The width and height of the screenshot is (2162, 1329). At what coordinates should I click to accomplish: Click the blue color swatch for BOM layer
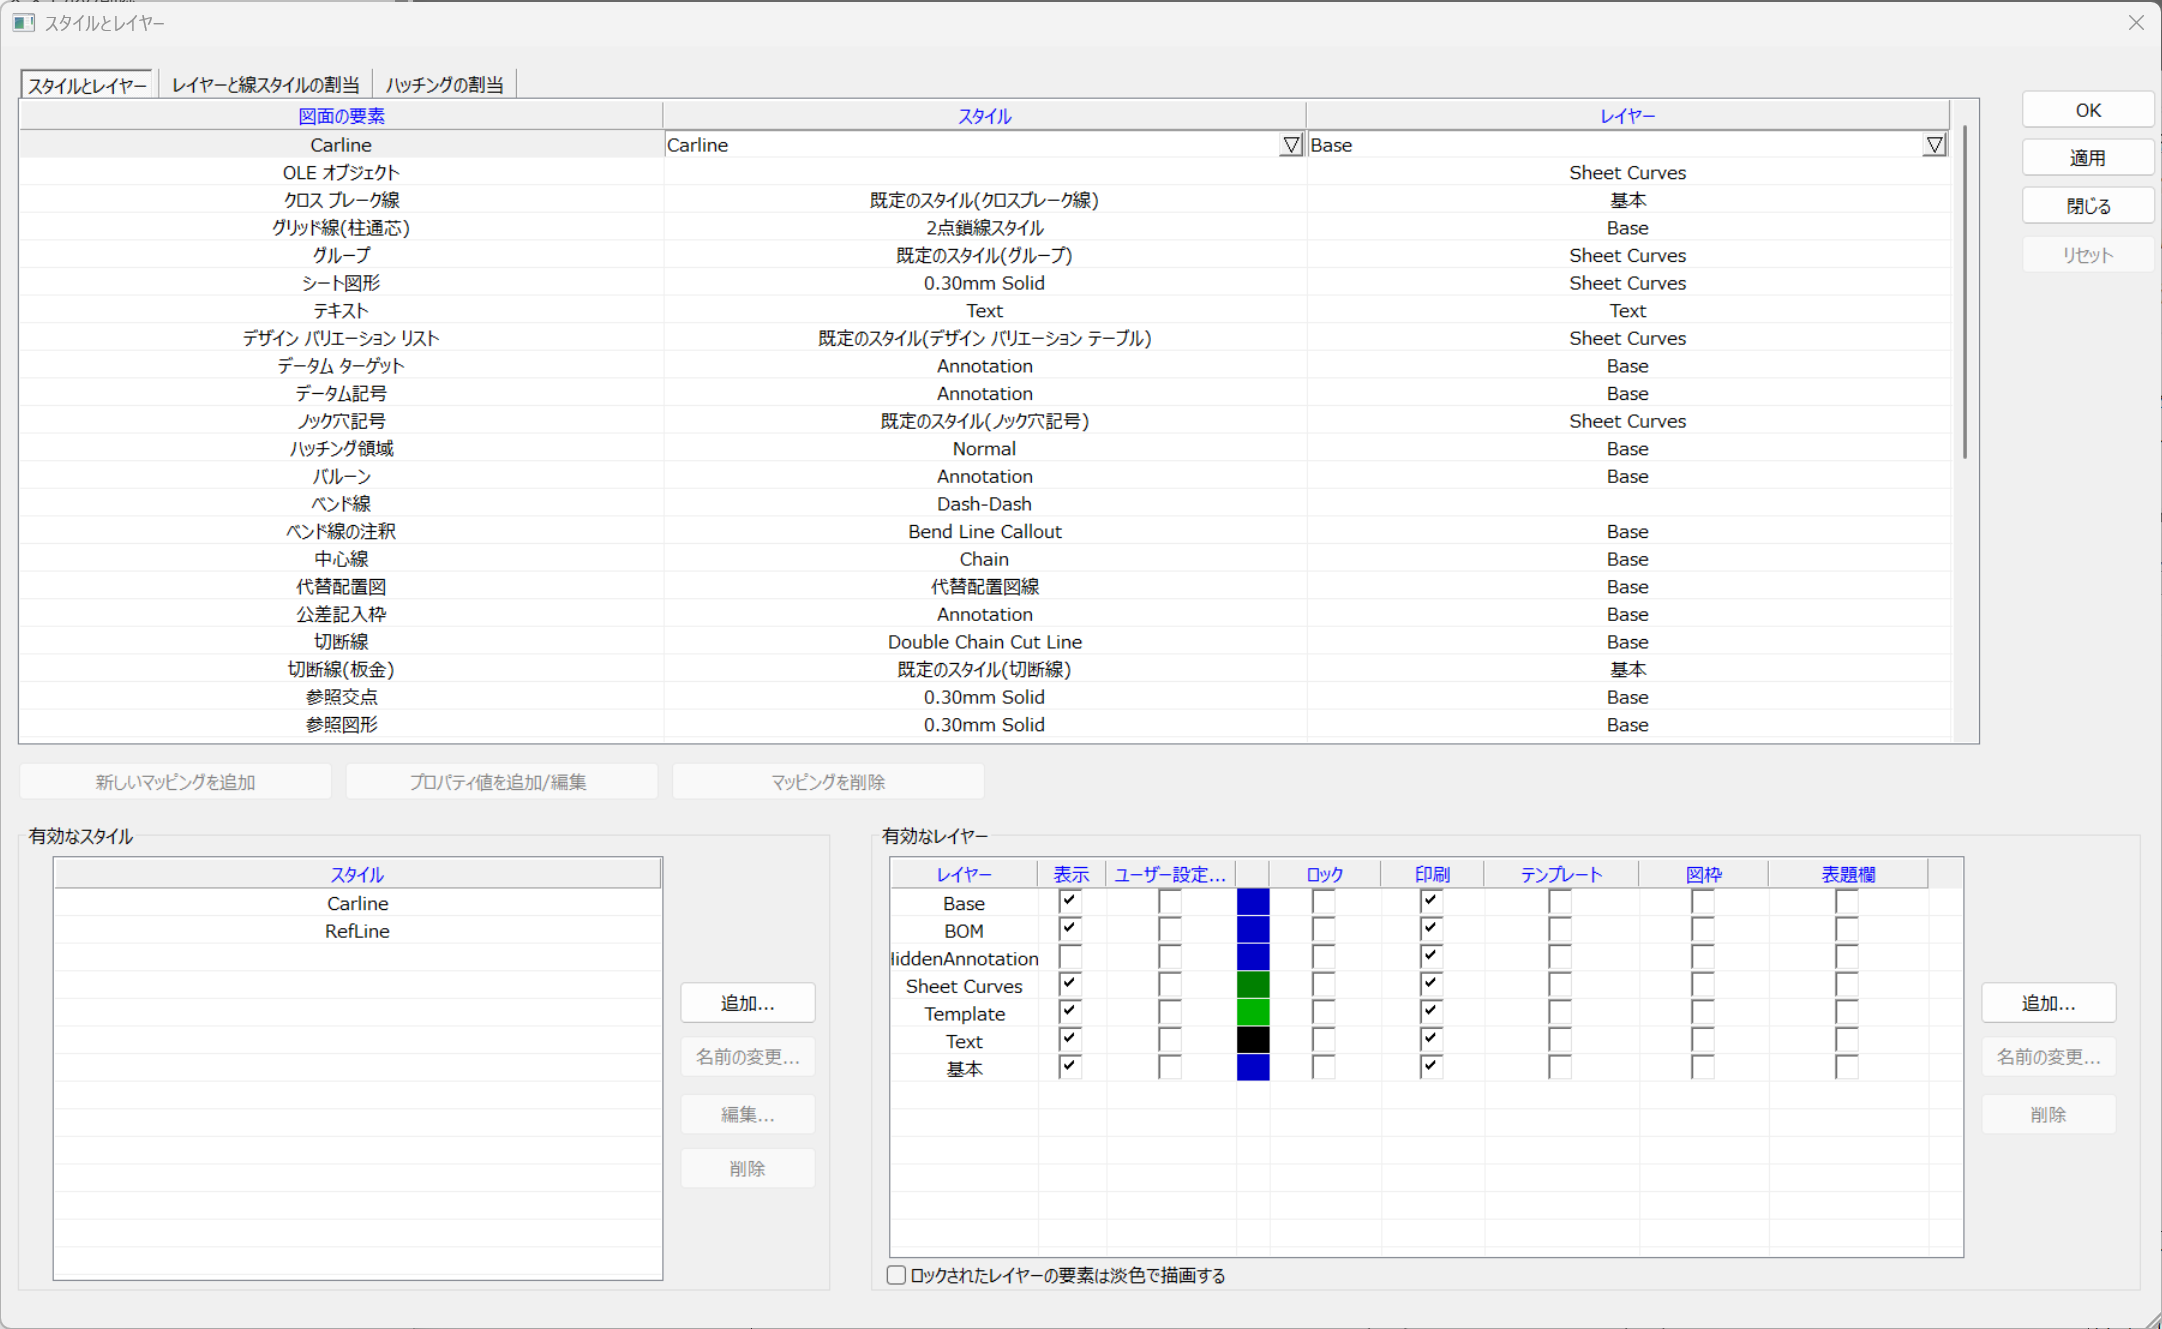point(1253,930)
